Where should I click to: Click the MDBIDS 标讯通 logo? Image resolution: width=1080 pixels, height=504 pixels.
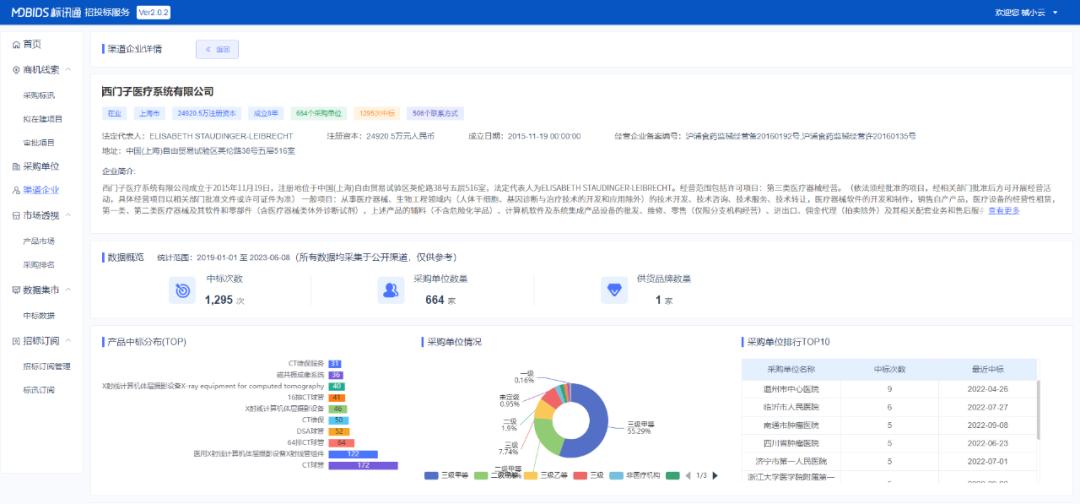pyautogui.click(x=46, y=12)
